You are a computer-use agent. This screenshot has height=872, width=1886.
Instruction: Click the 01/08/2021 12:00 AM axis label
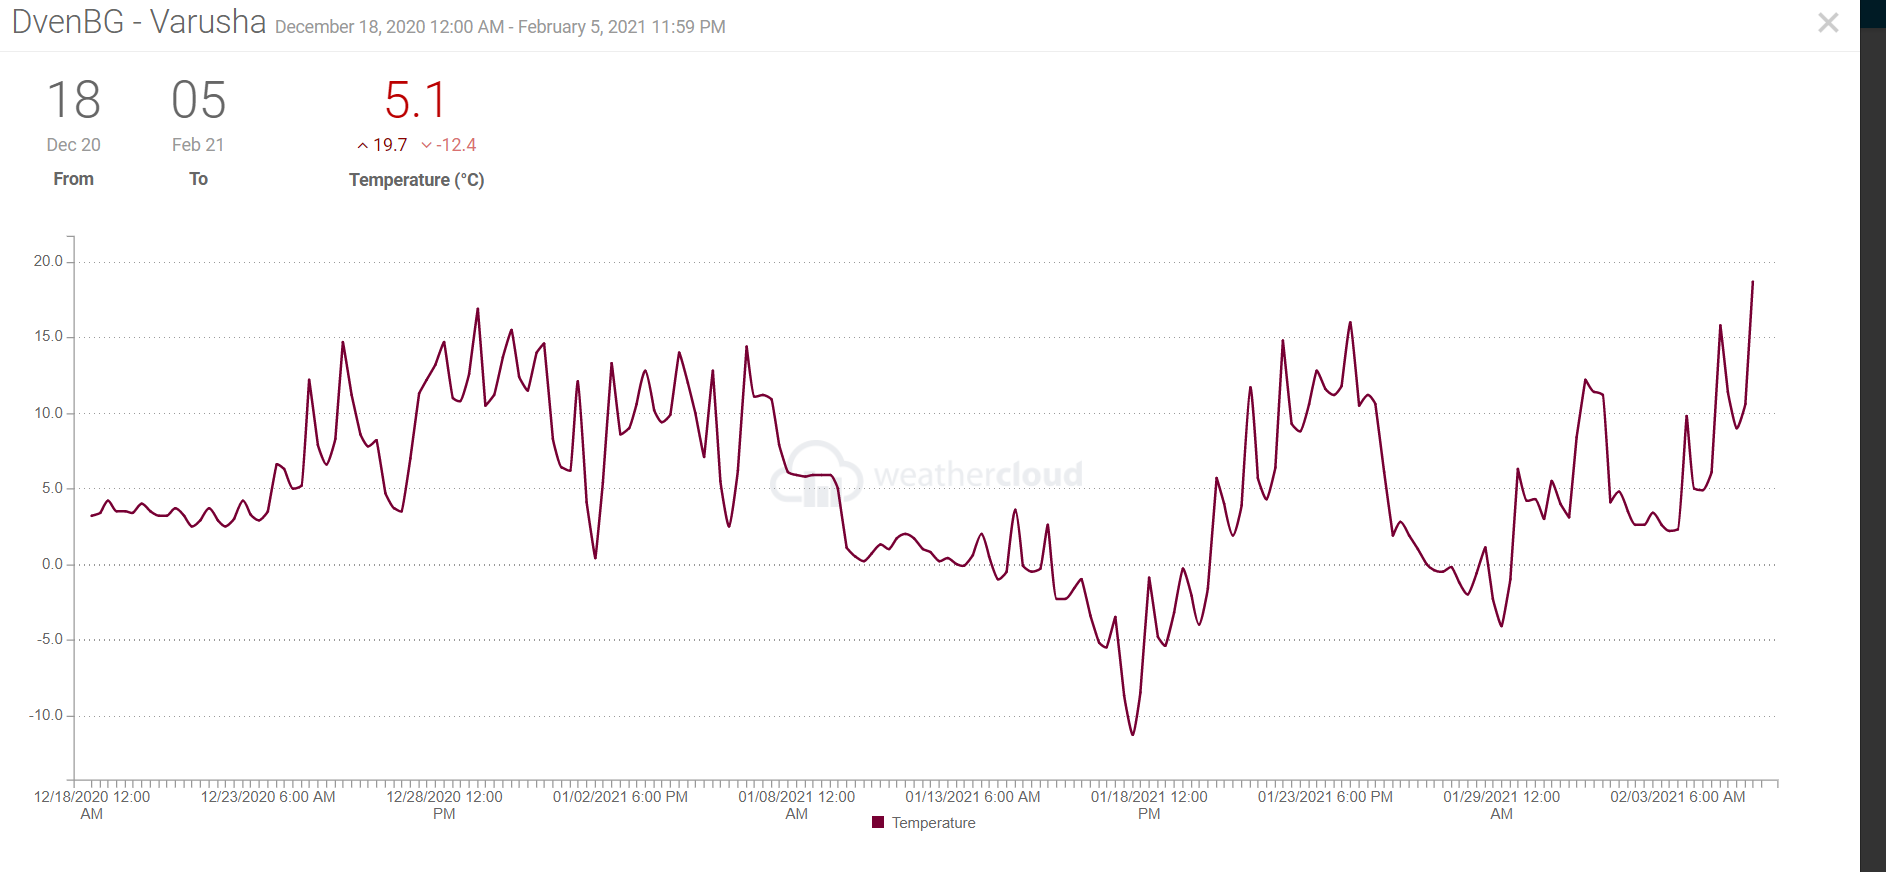pyautogui.click(x=797, y=805)
